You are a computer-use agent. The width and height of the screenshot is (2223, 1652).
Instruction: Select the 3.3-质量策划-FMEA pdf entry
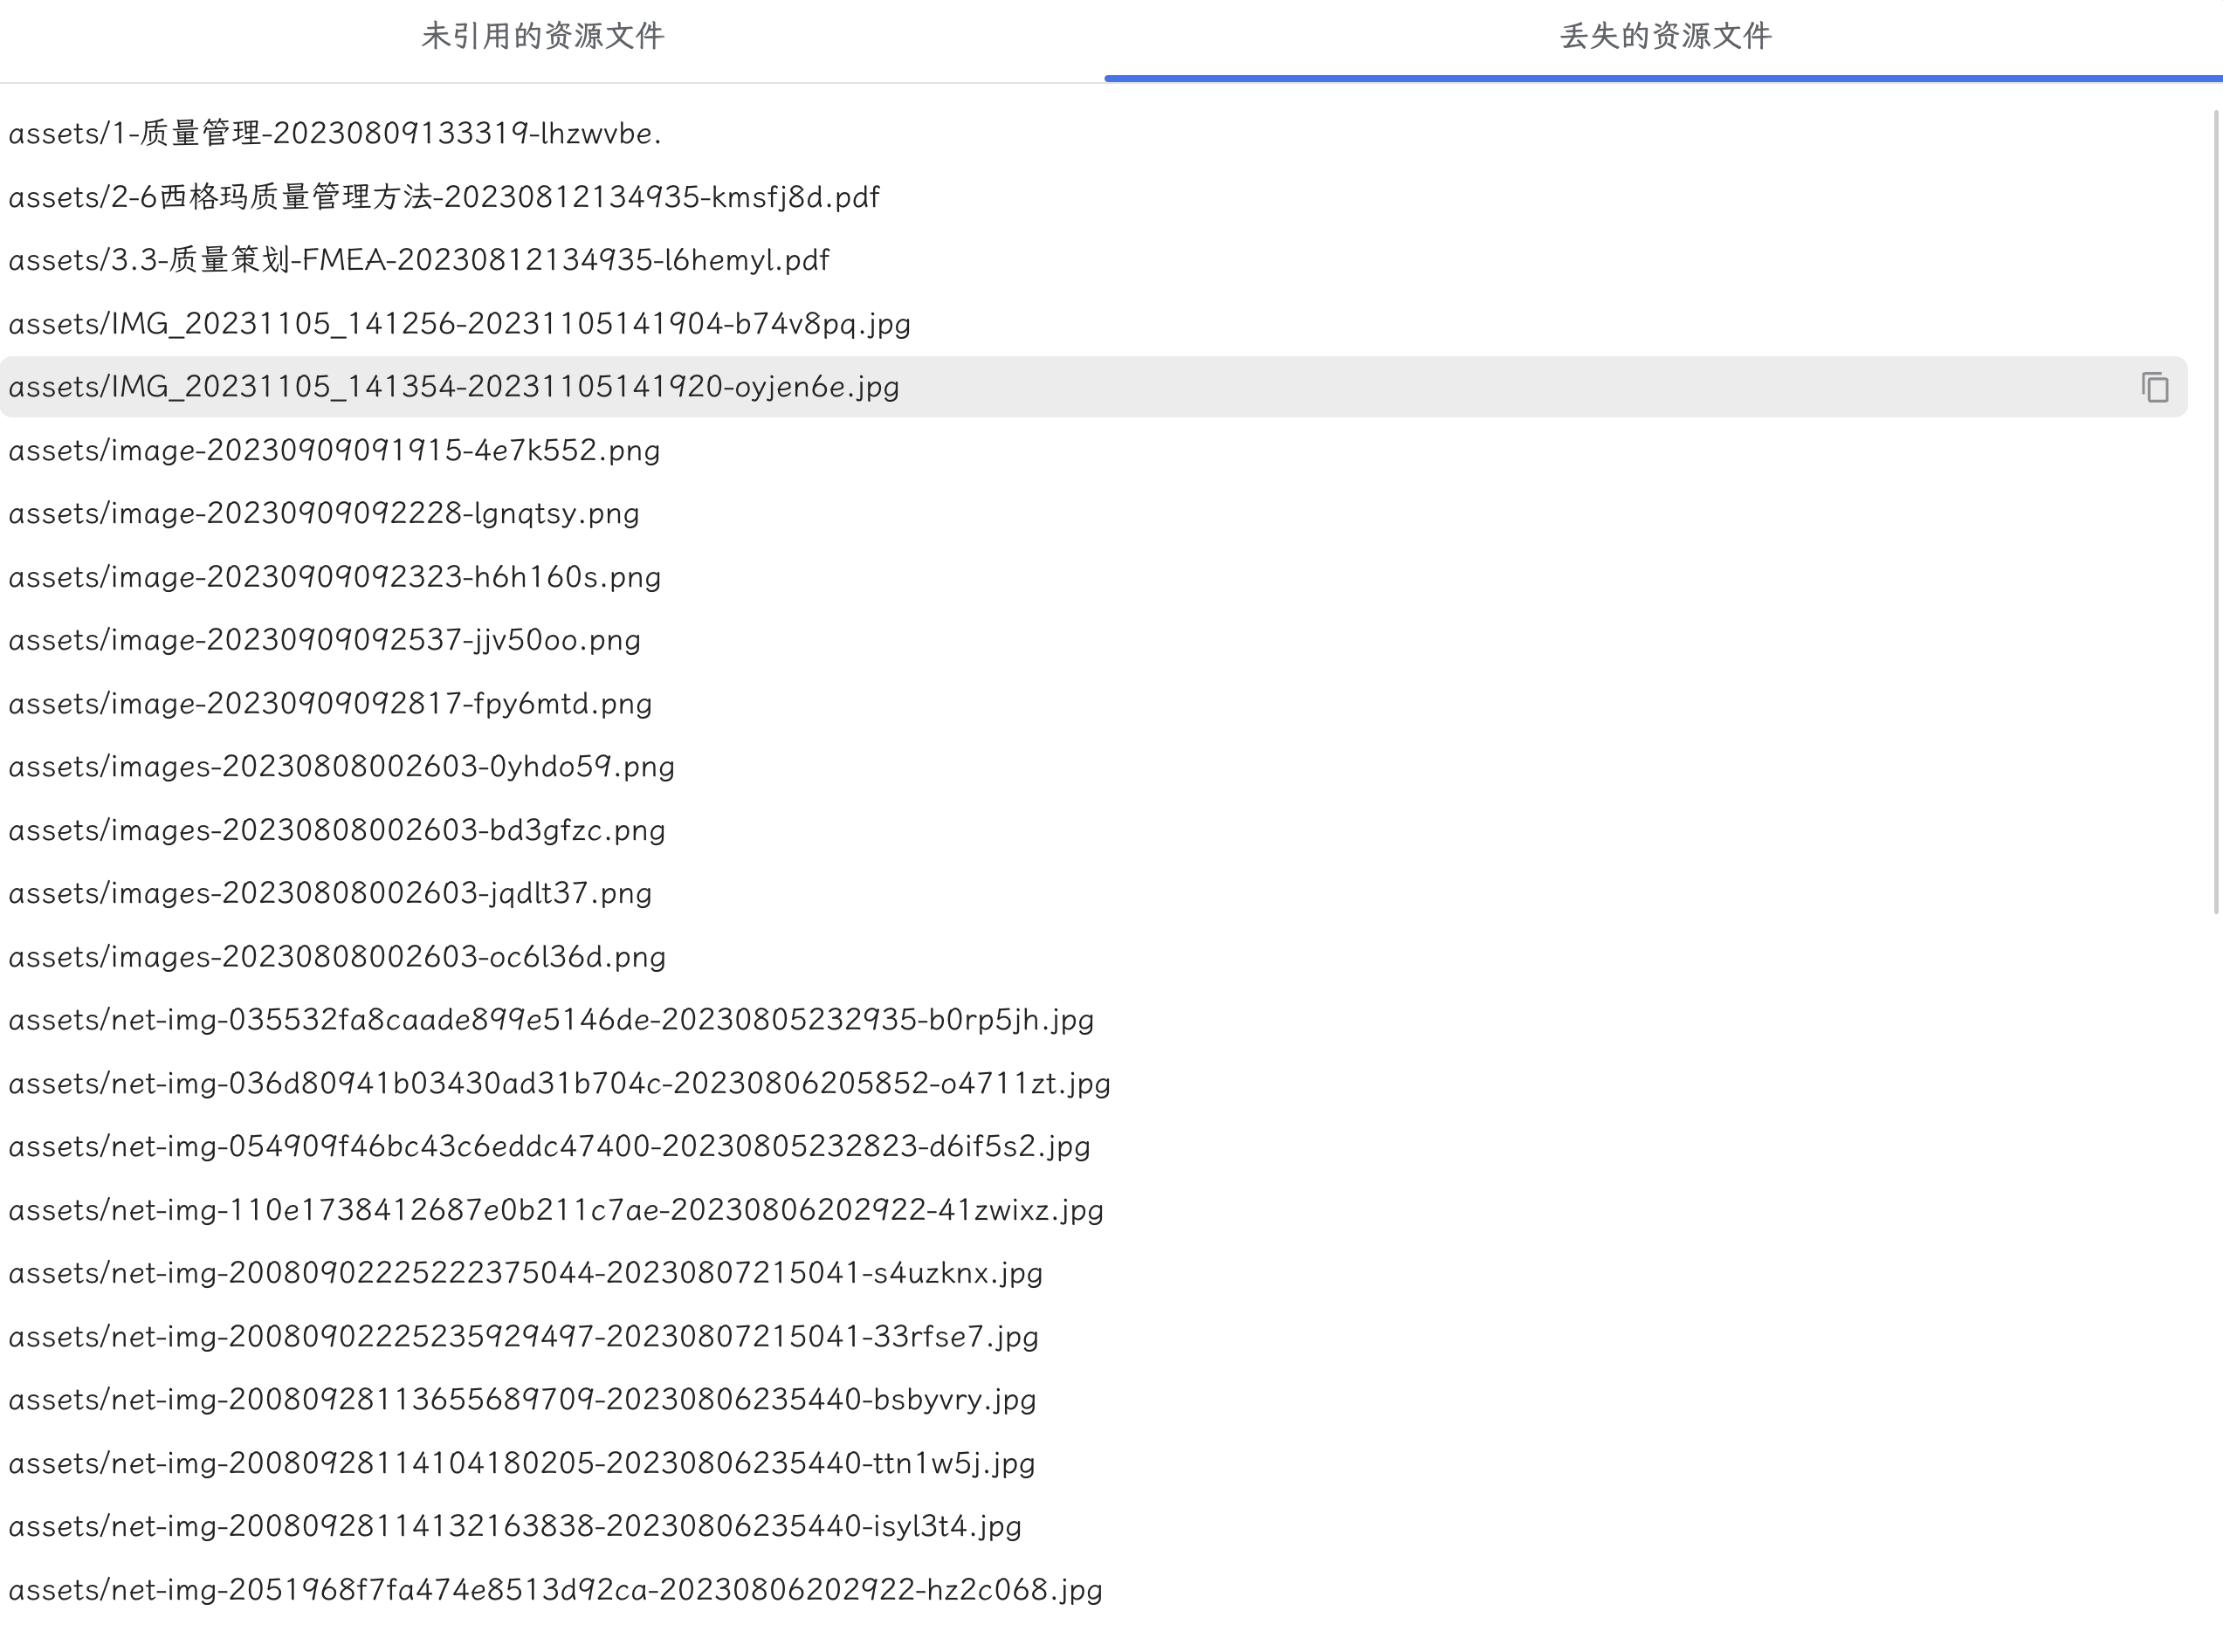[x=419, y=261]
